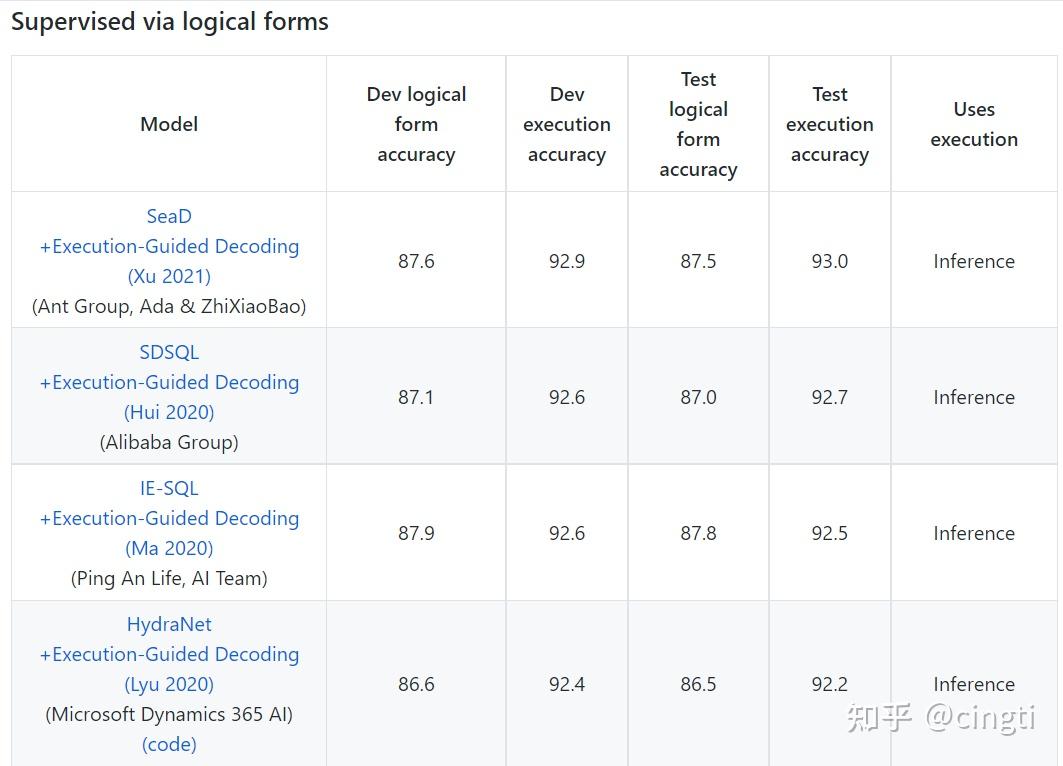Image resolution: width=1063 pixels, height=766 pixels.
Task: Select the Supervised via logical forms heading
Action: click(169, 22)
